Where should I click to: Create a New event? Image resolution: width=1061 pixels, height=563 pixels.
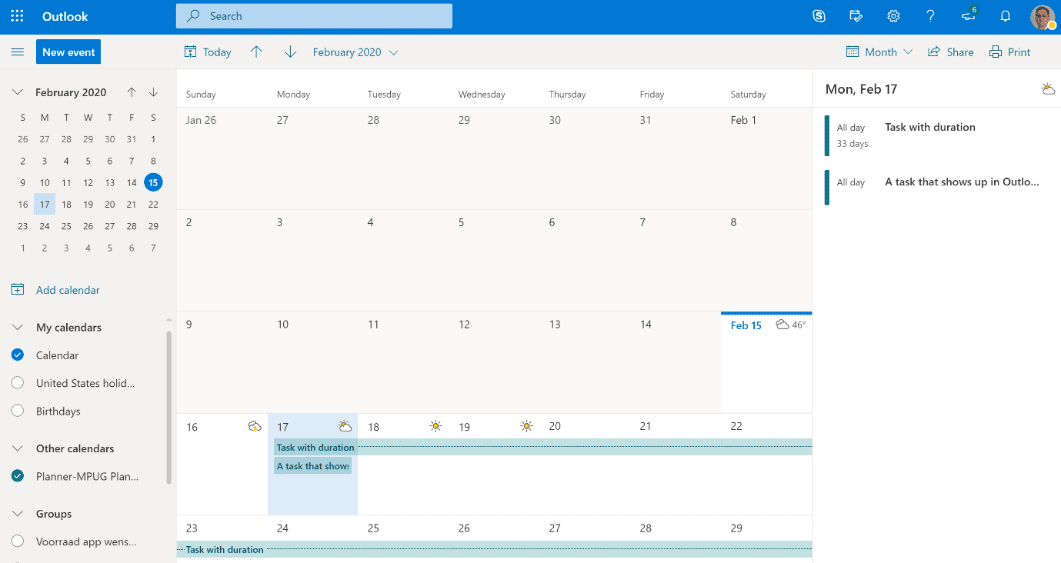coord(68,52)
